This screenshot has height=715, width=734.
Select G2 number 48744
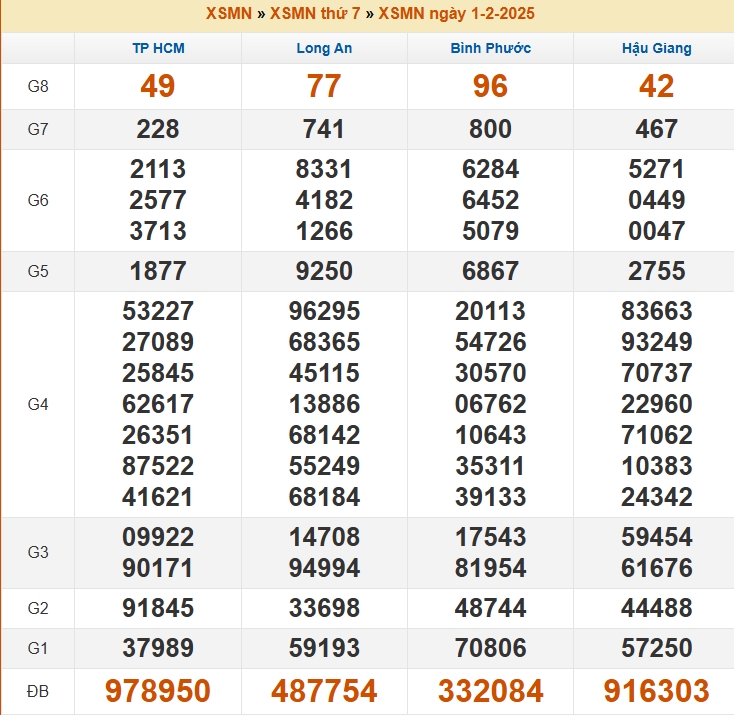click(490, 608)
